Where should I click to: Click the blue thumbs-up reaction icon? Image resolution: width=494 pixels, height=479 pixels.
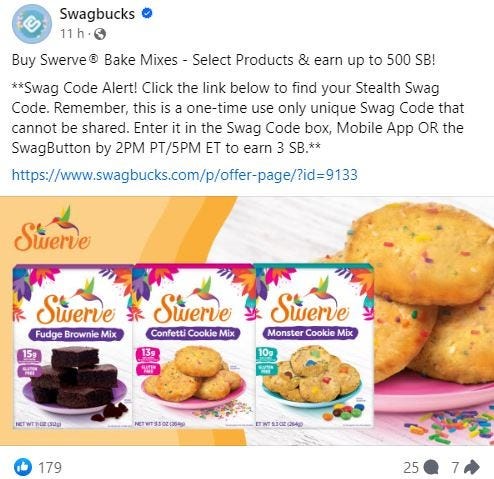coord(23,467)
